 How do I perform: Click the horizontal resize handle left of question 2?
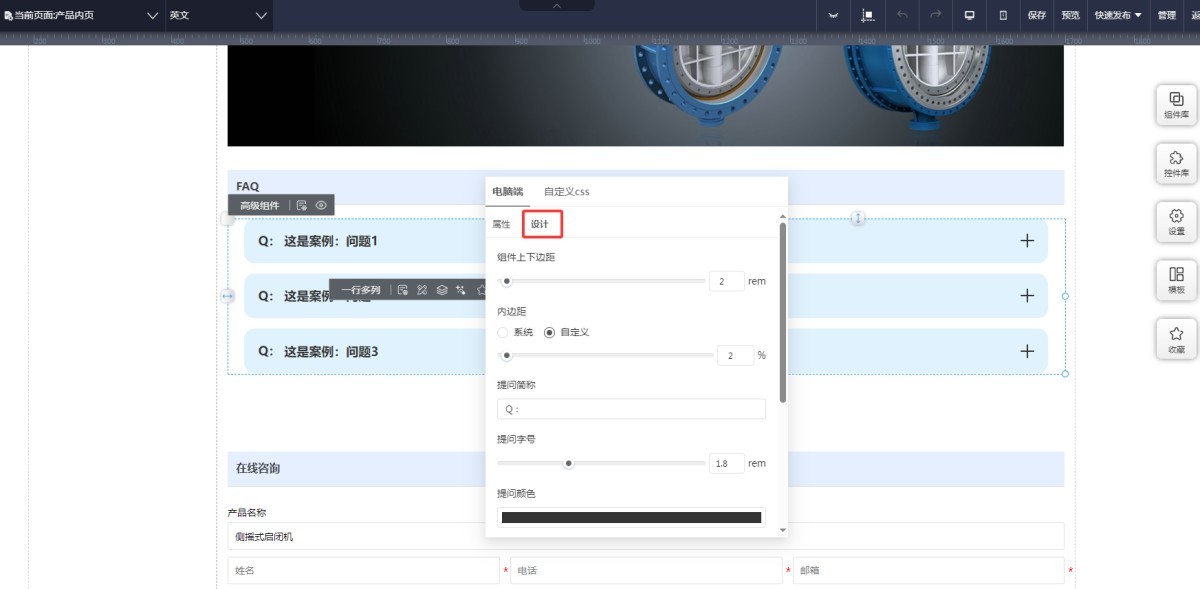[x=227, y=296]
